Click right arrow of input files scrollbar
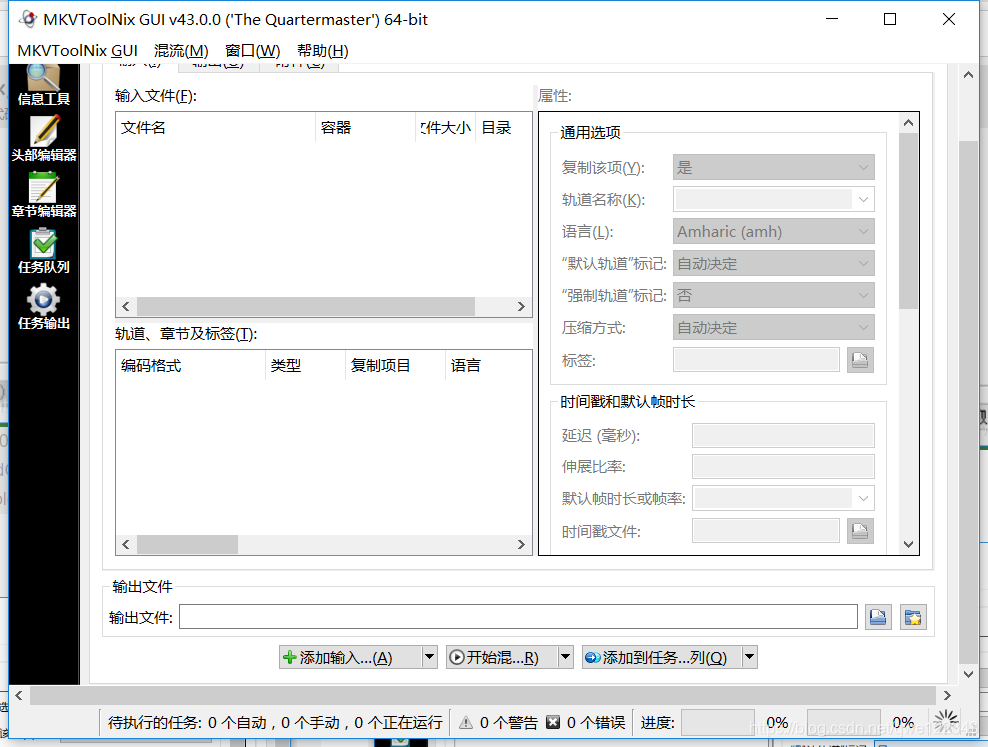988x747 pixels. click(521, 307)
